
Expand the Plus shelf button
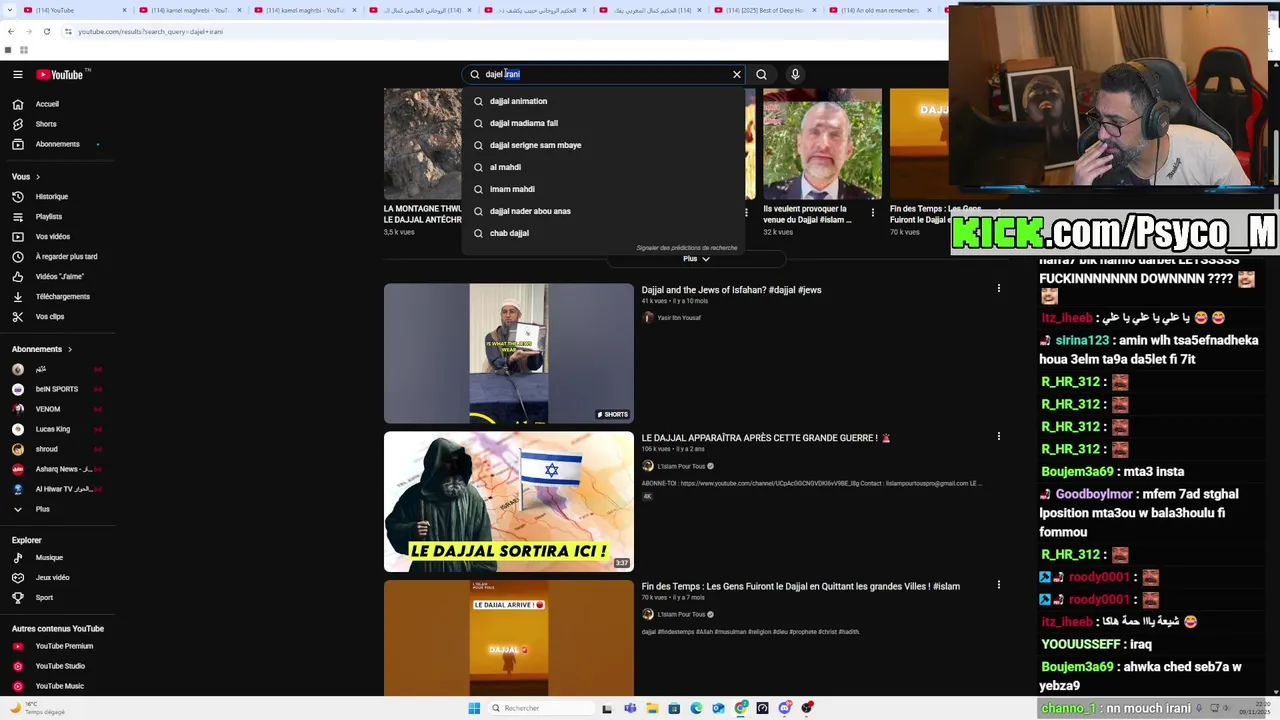pos(696,258)
